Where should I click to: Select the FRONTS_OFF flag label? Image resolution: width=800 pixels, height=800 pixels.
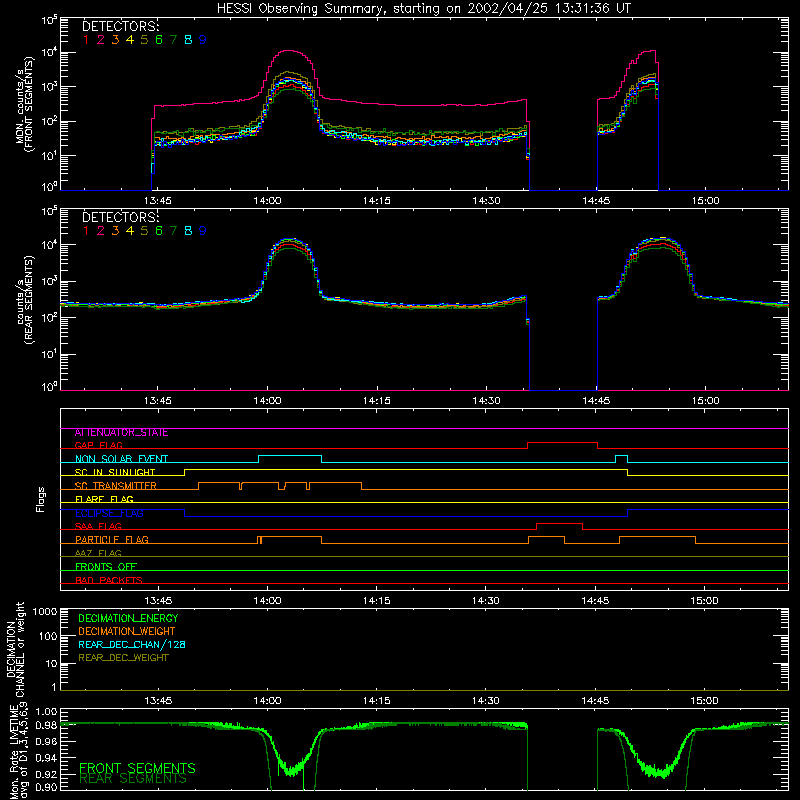(x=106, y=567)
